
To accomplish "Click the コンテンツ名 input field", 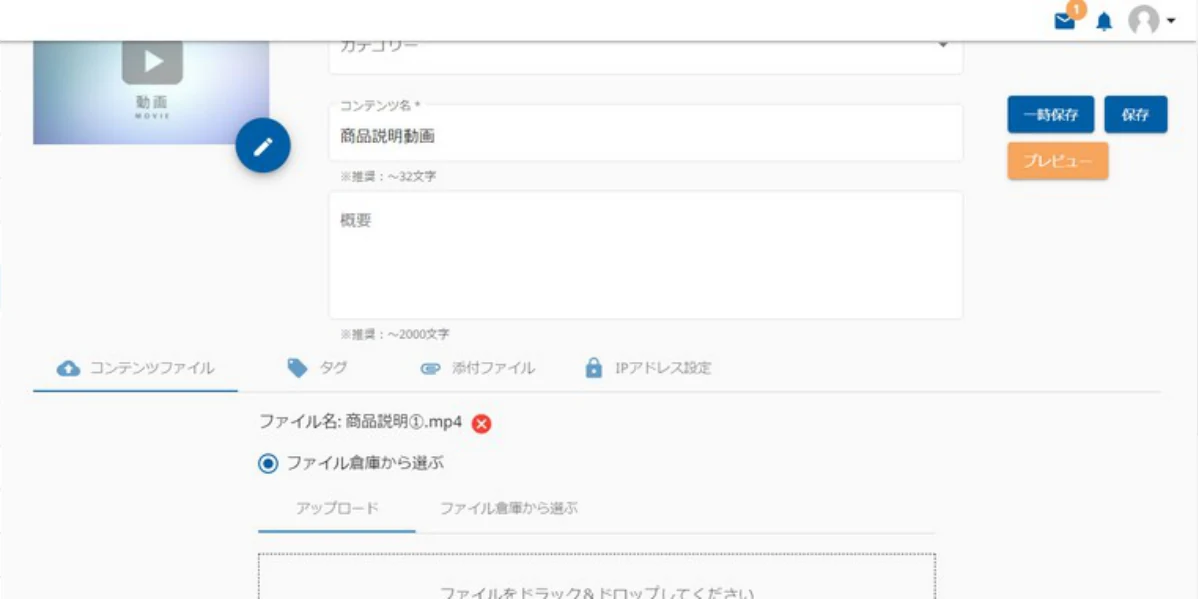I will (646, 134).
